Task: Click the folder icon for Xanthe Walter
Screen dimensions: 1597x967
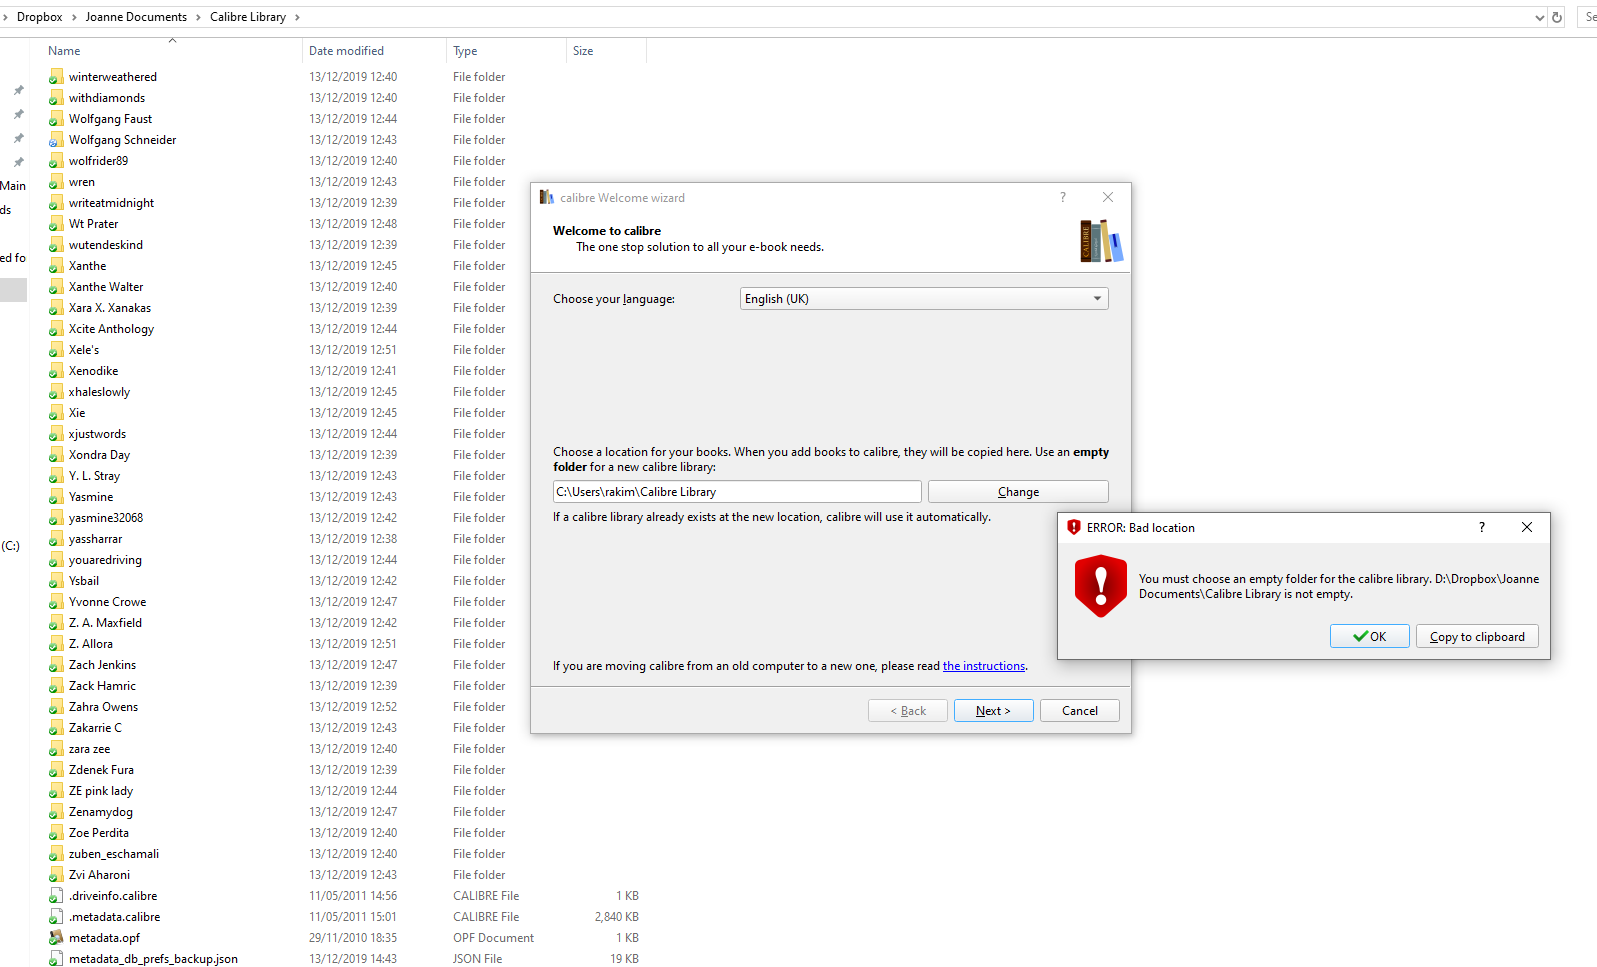Action: pyautogui.click(x=56, y=287)
